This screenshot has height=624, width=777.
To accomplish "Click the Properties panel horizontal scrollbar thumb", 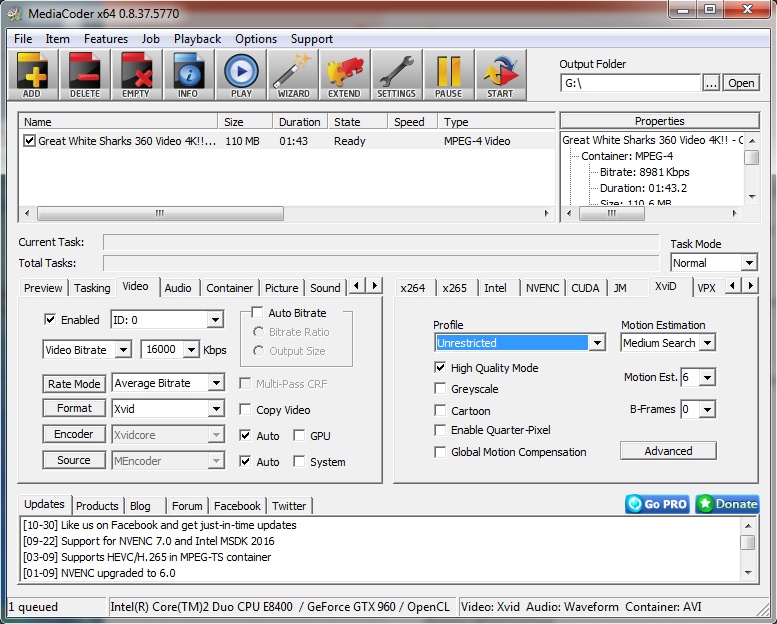I will [612, 213].
